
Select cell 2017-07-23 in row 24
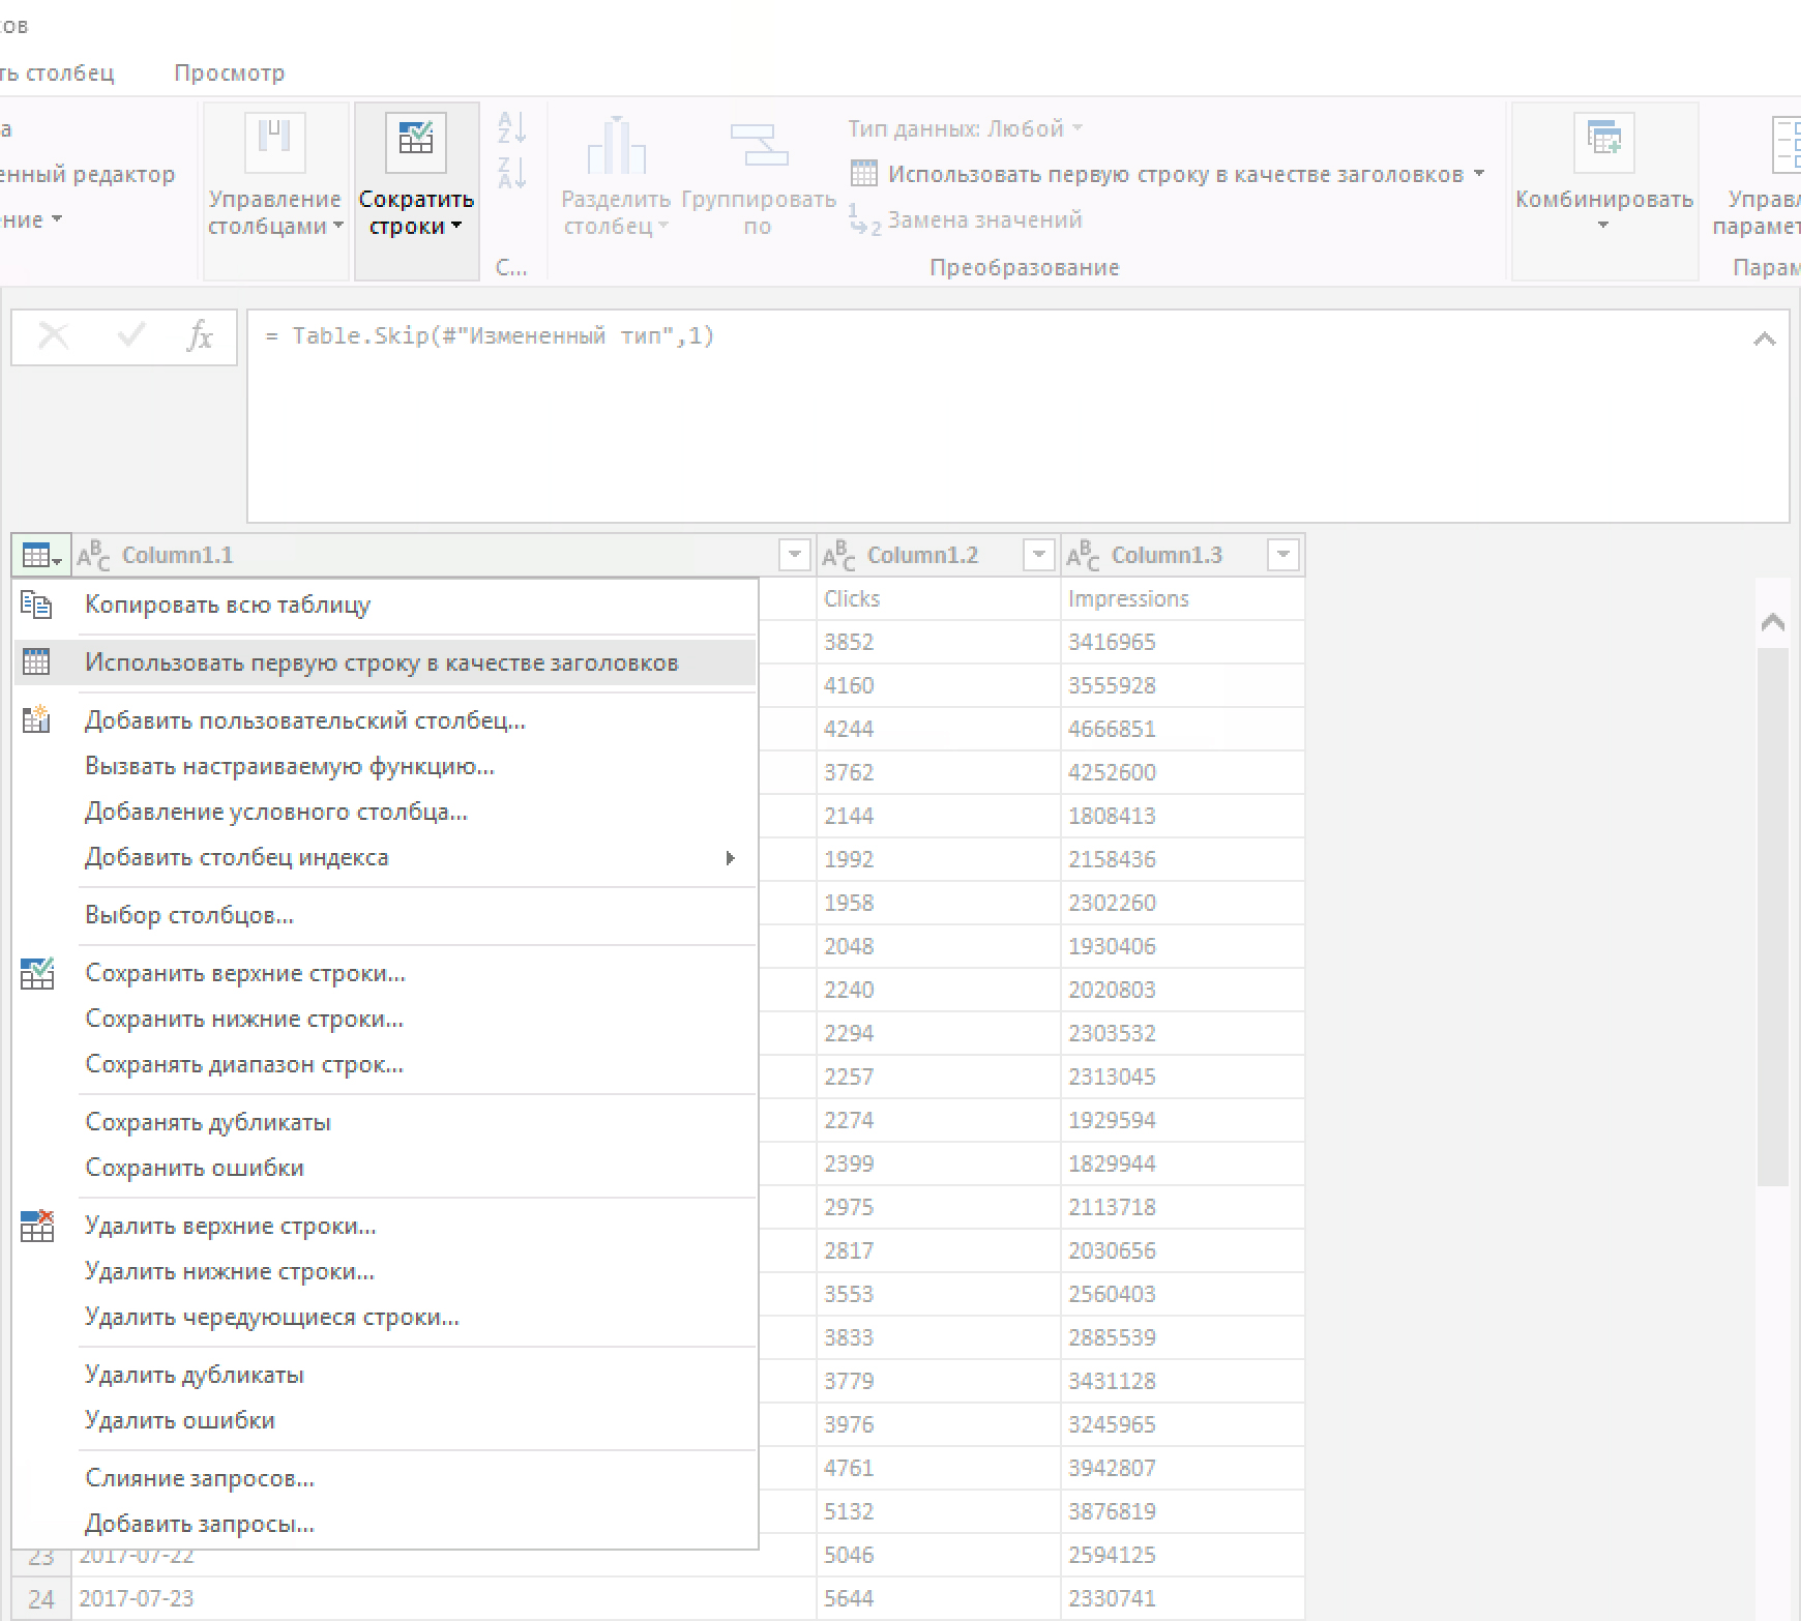click(x=444, y=1599)
